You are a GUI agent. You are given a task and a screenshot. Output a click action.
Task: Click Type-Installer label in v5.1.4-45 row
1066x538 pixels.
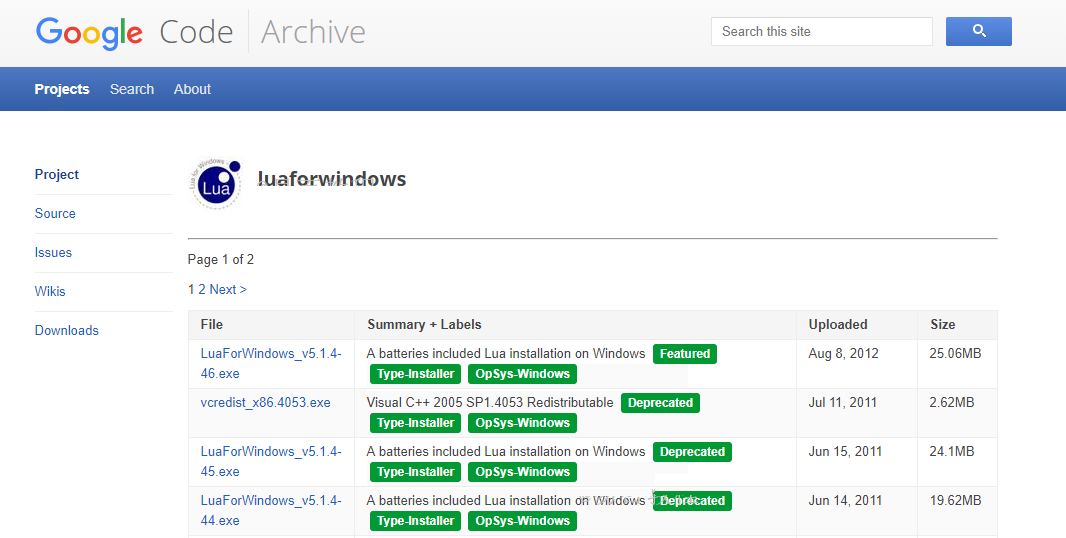click(415, 472)
